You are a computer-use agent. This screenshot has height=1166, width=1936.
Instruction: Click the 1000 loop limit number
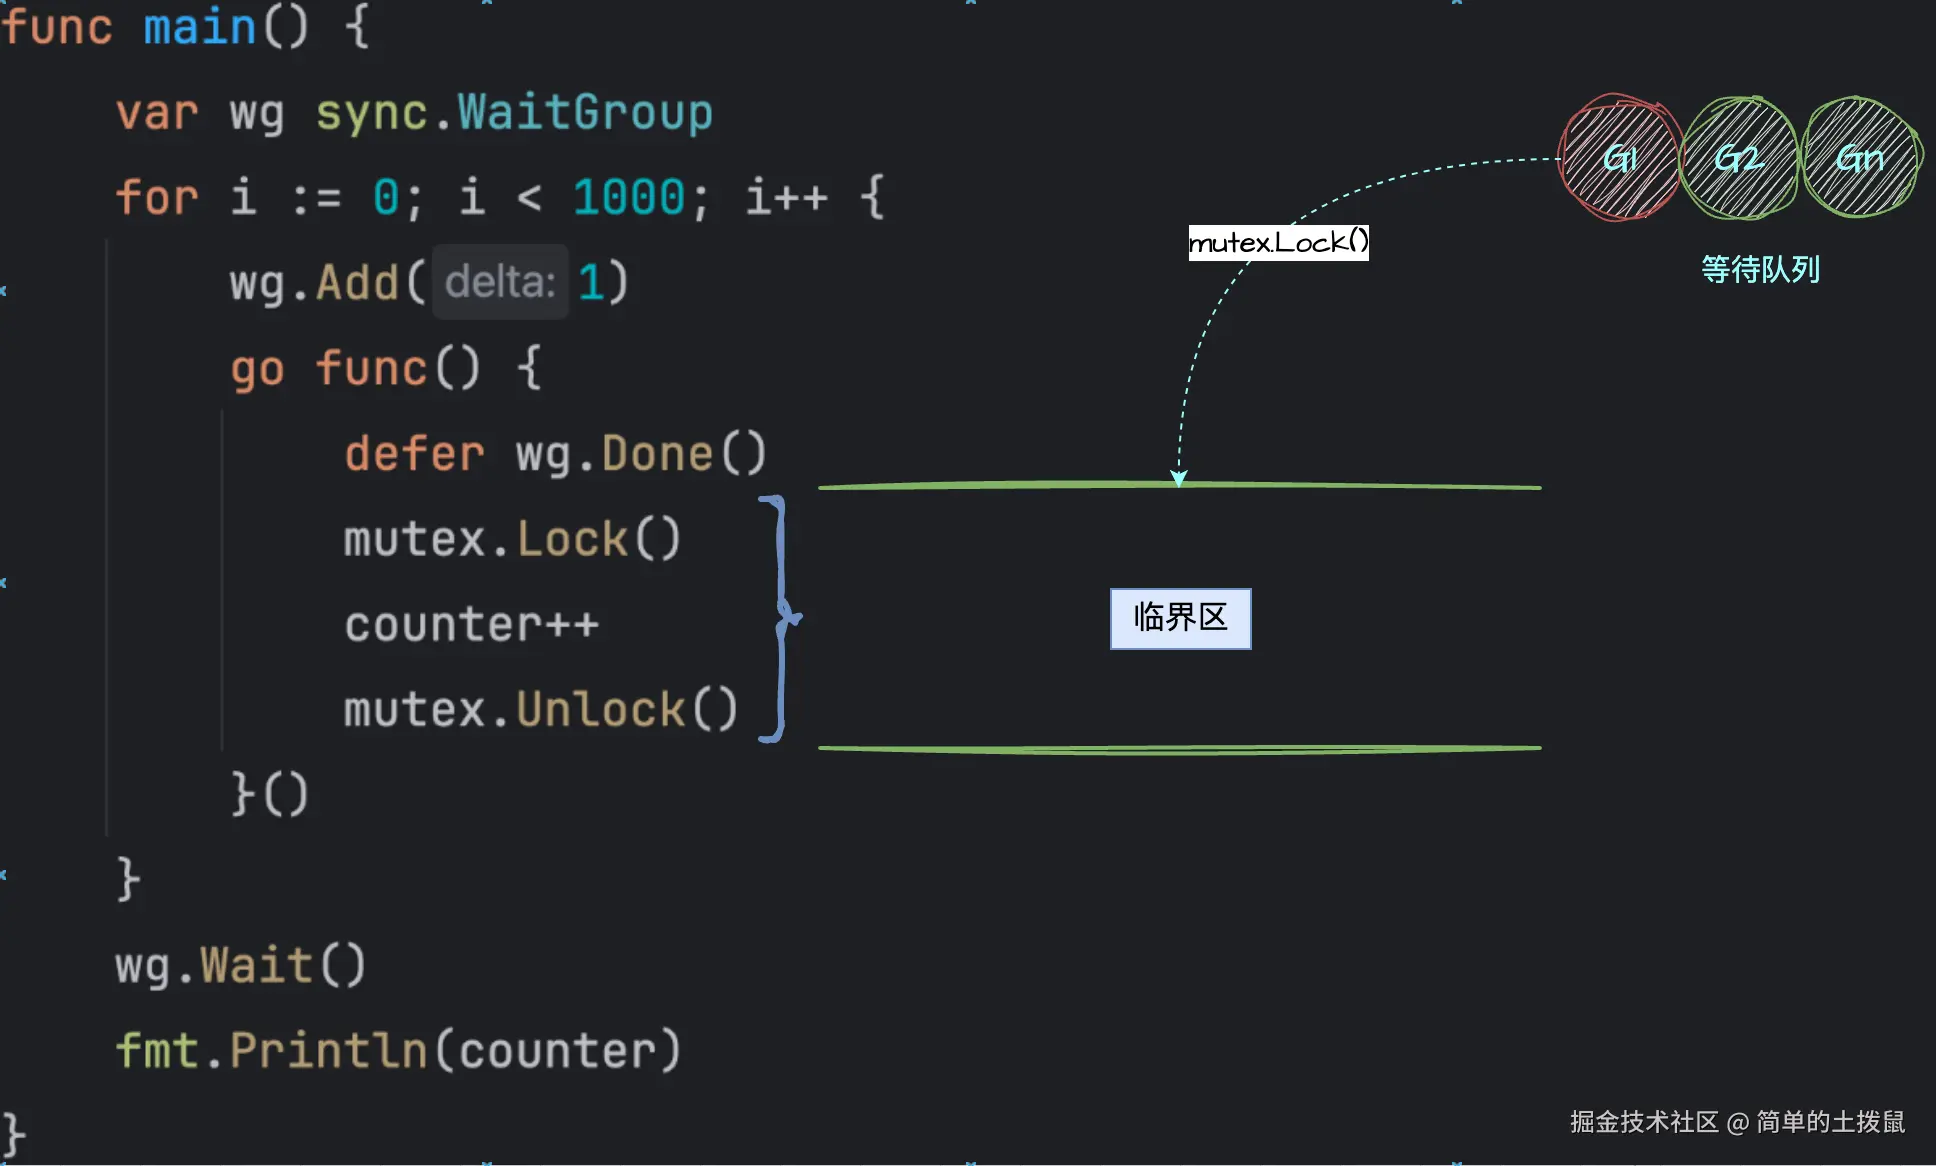click(x=628, y=197)
